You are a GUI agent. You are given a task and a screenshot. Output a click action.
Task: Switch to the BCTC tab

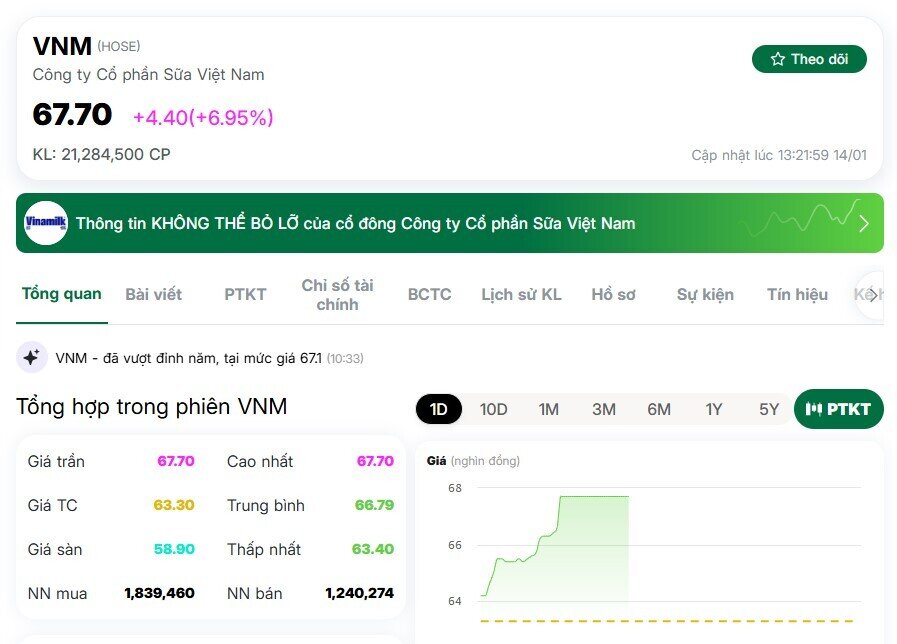pos(428,294)
